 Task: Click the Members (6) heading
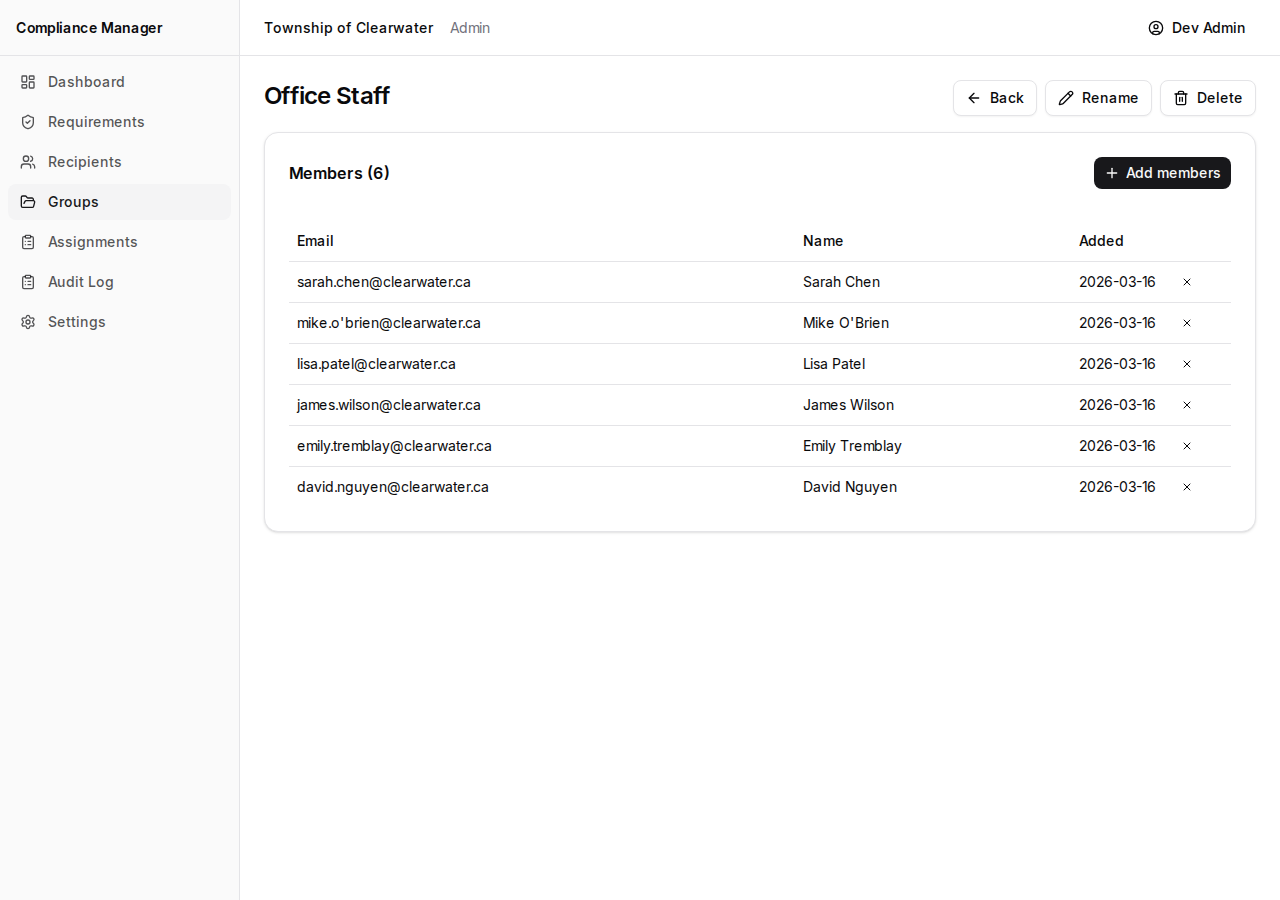339,173
